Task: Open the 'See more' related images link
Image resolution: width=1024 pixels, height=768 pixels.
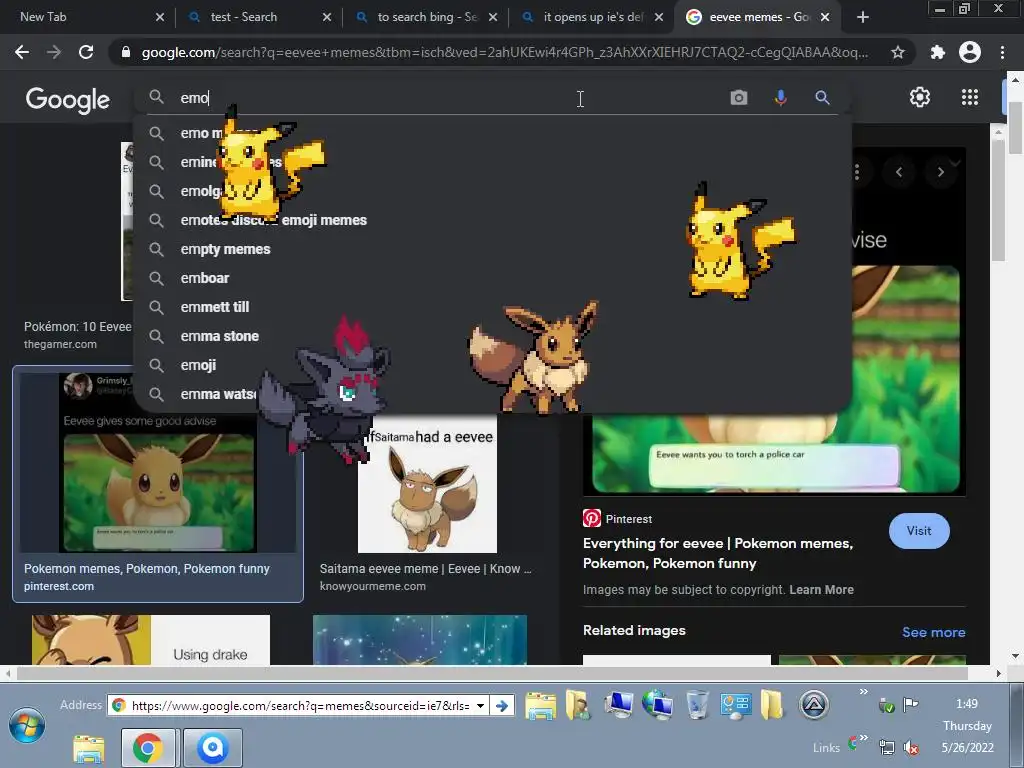Action: tap(933, 632)
